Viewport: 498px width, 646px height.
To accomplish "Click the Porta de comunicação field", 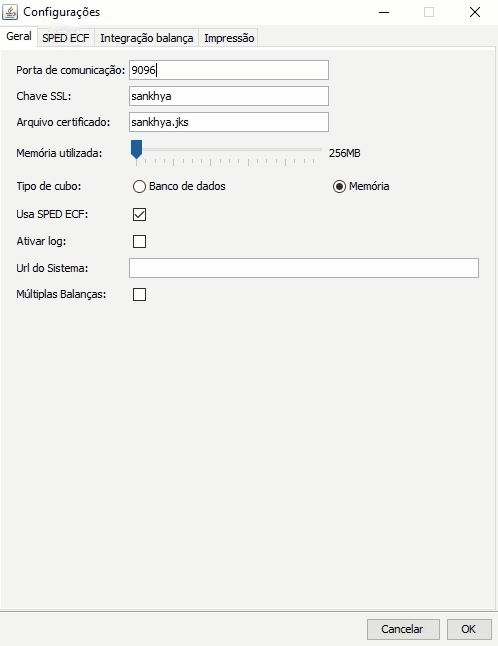I will point(229,70).
